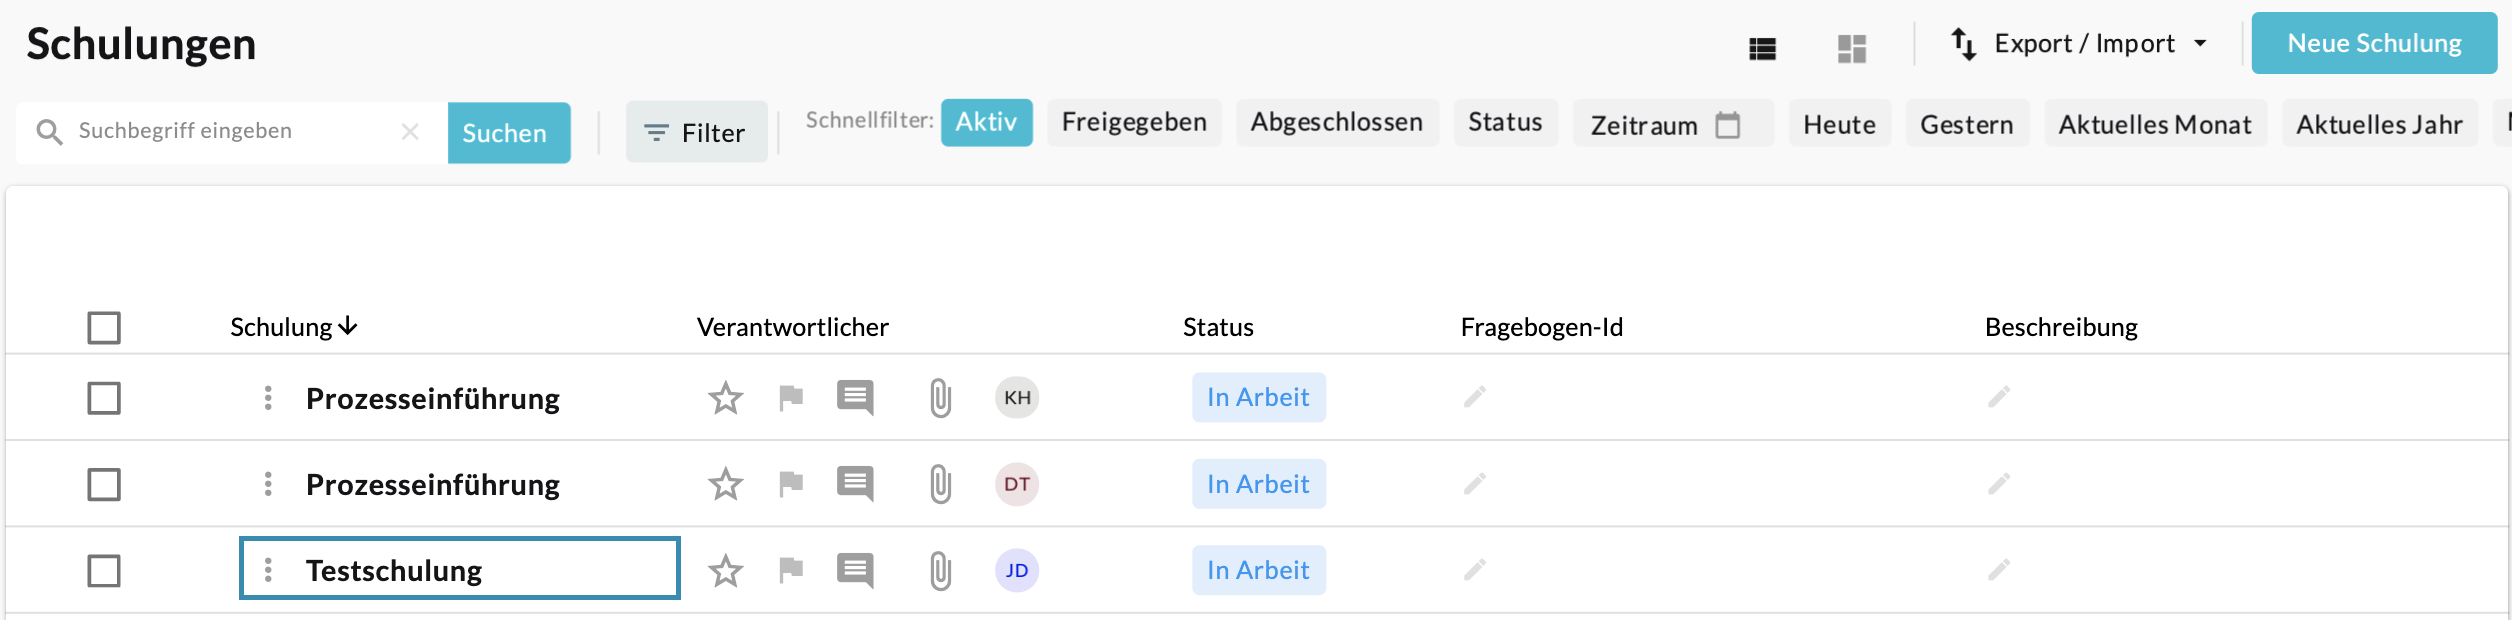Switch to tile dashboard view icon
Viewport: 2512px width, 620px height.
point(1851,48)
